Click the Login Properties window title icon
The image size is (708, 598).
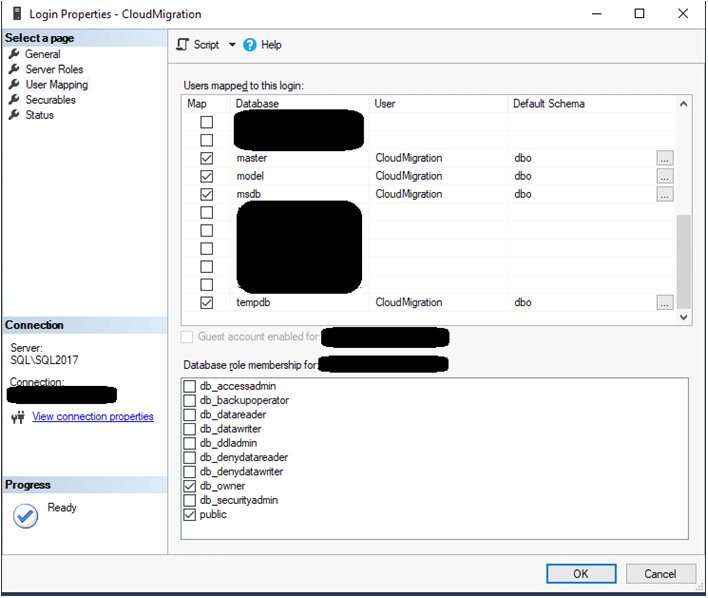coord(17,14)
